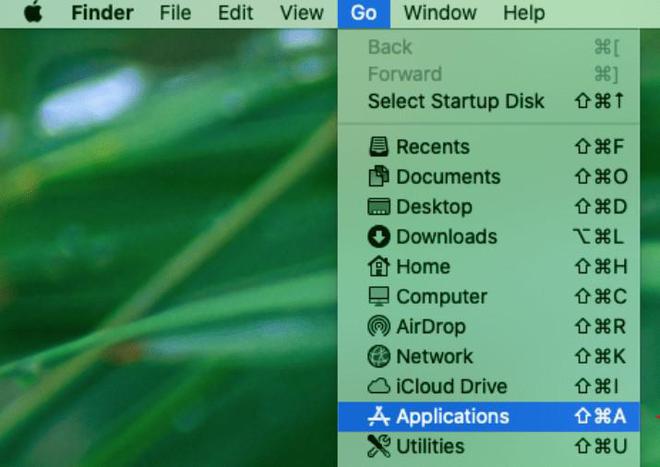Choose Select Startup Disk in Go menu
This screenshot has width=660, height=467.
pos(489,101)
